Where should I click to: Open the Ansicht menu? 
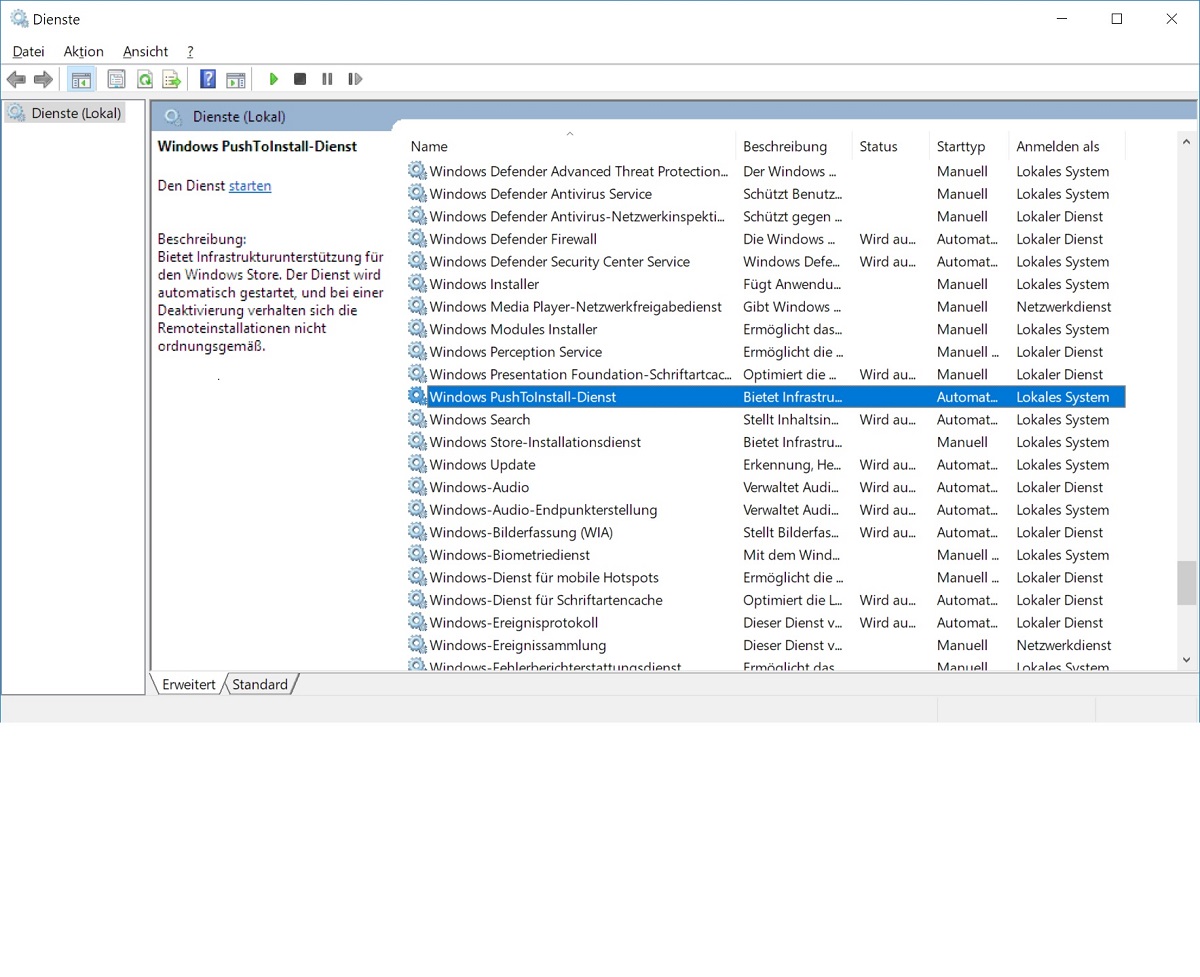(146, 51)
